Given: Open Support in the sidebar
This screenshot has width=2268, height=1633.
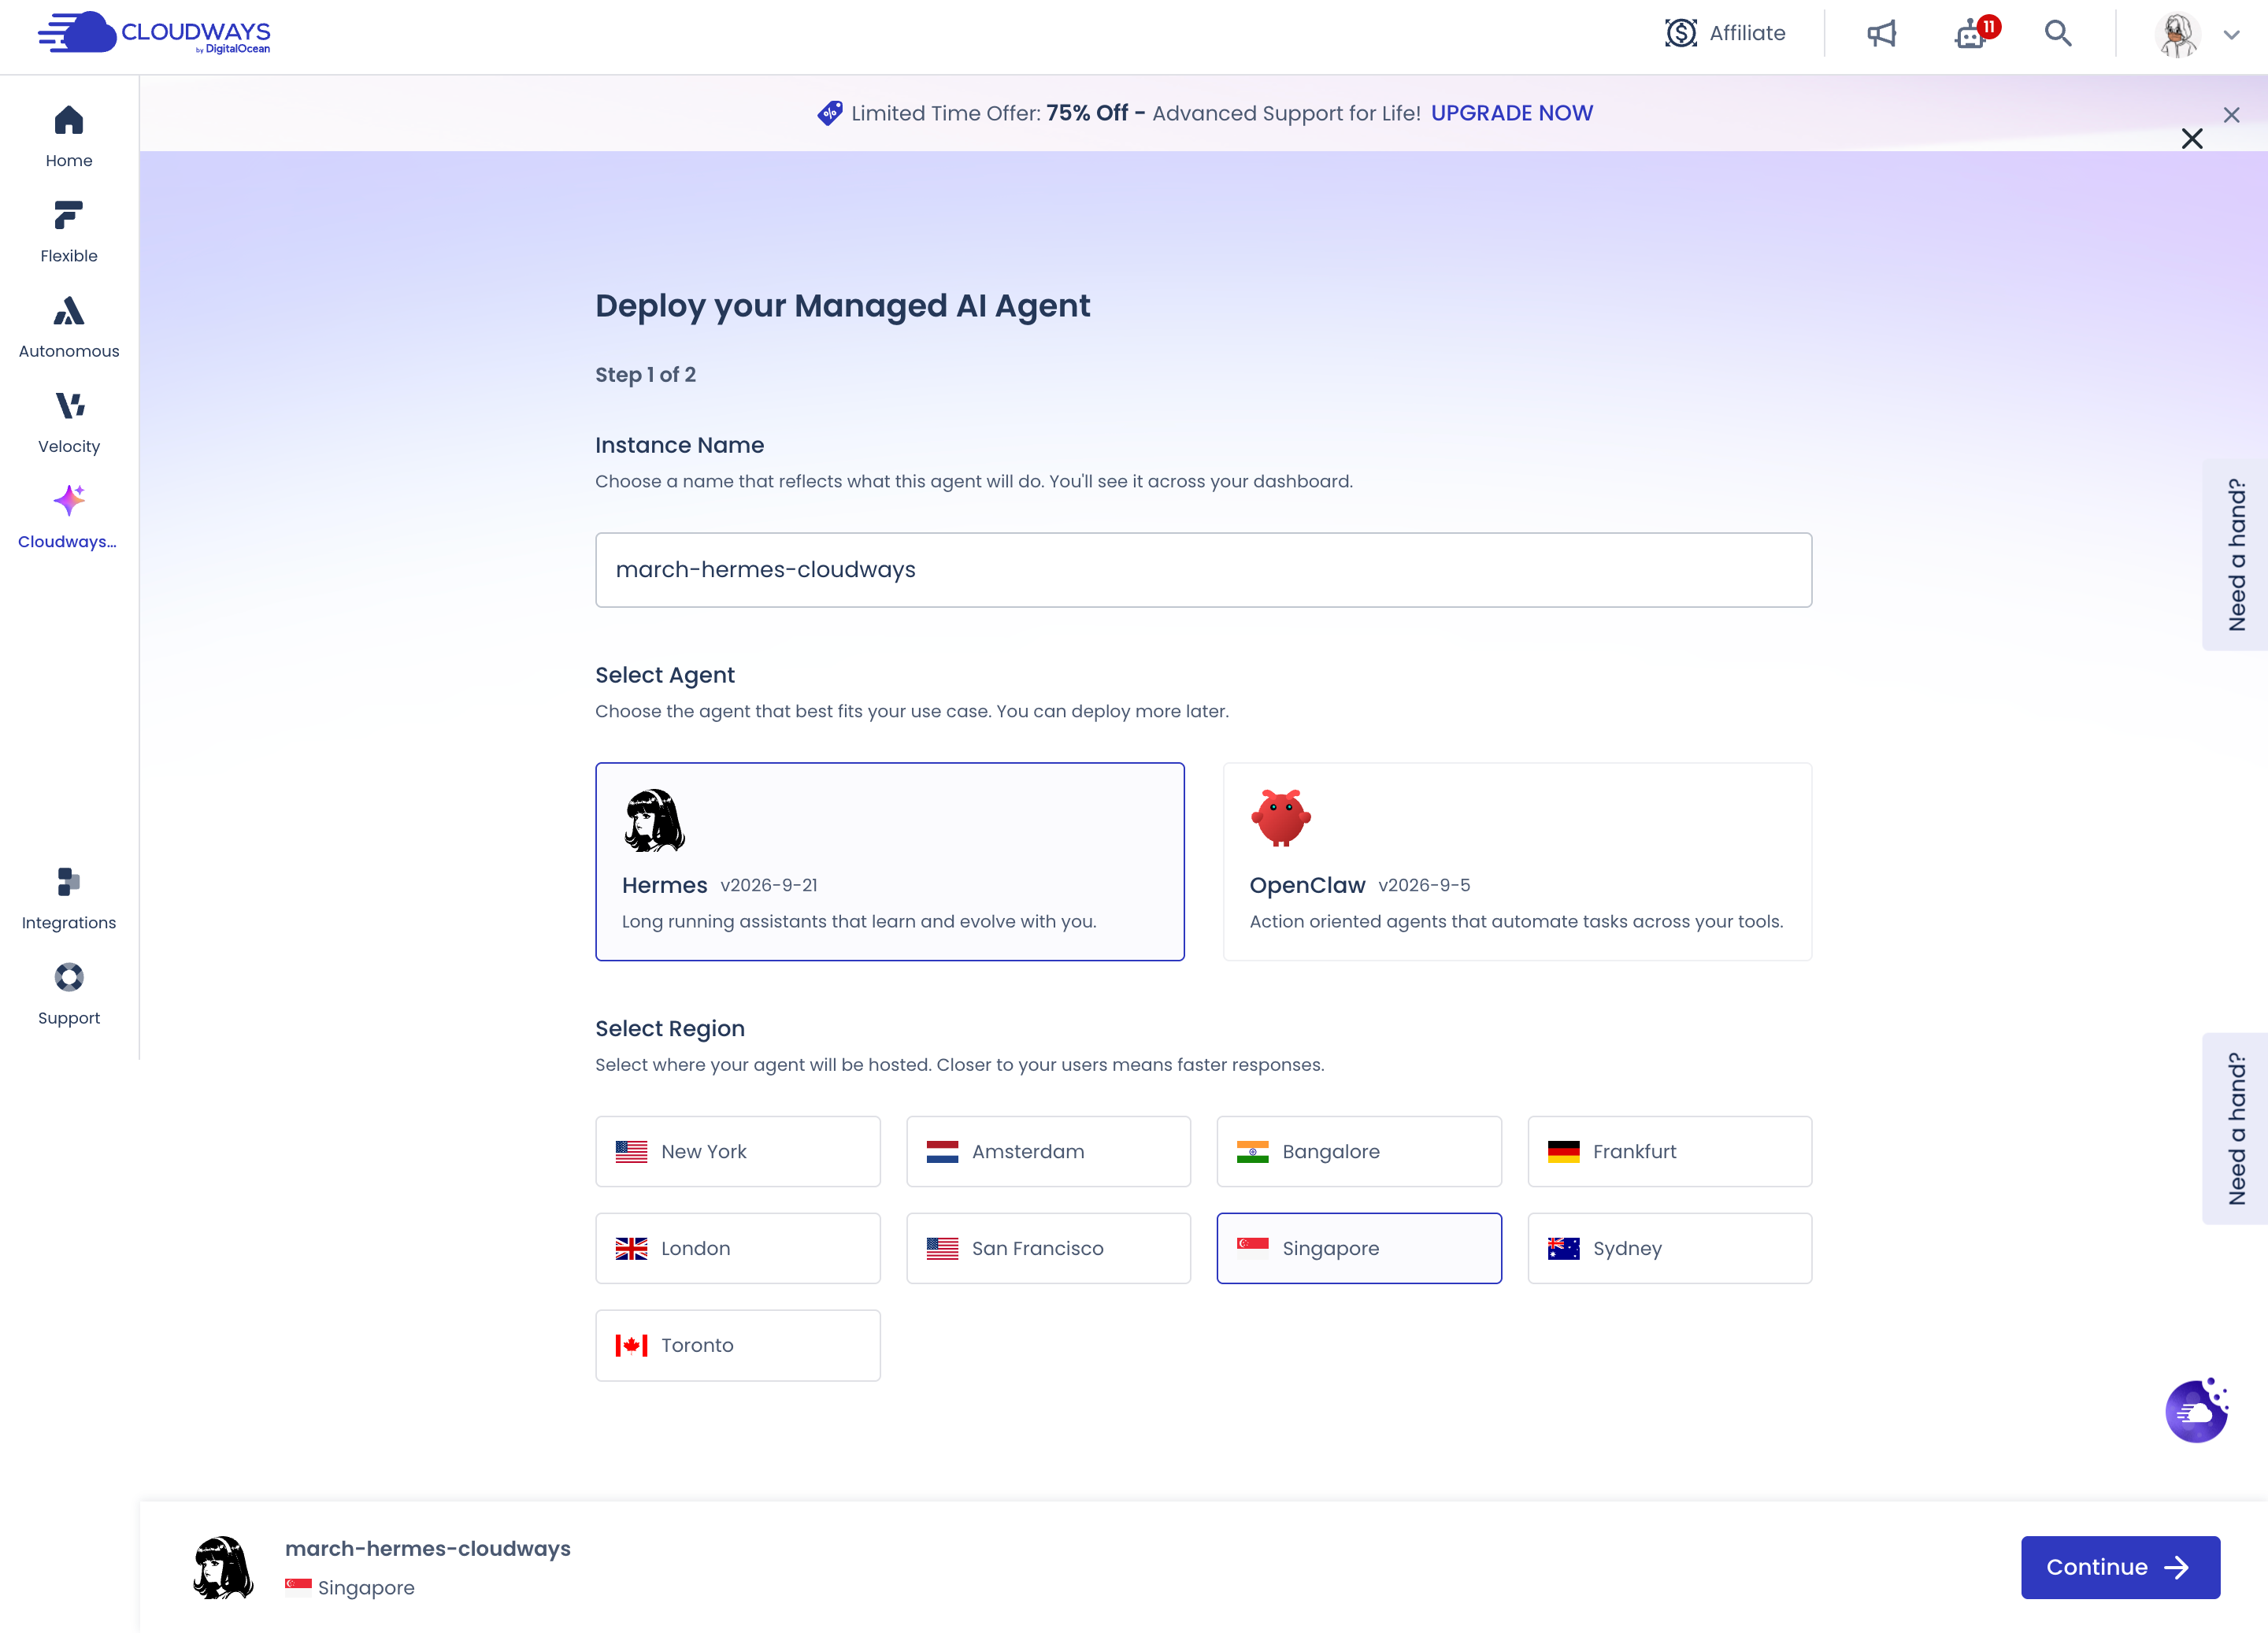Looking at the screenshot, I should (69, 994).
